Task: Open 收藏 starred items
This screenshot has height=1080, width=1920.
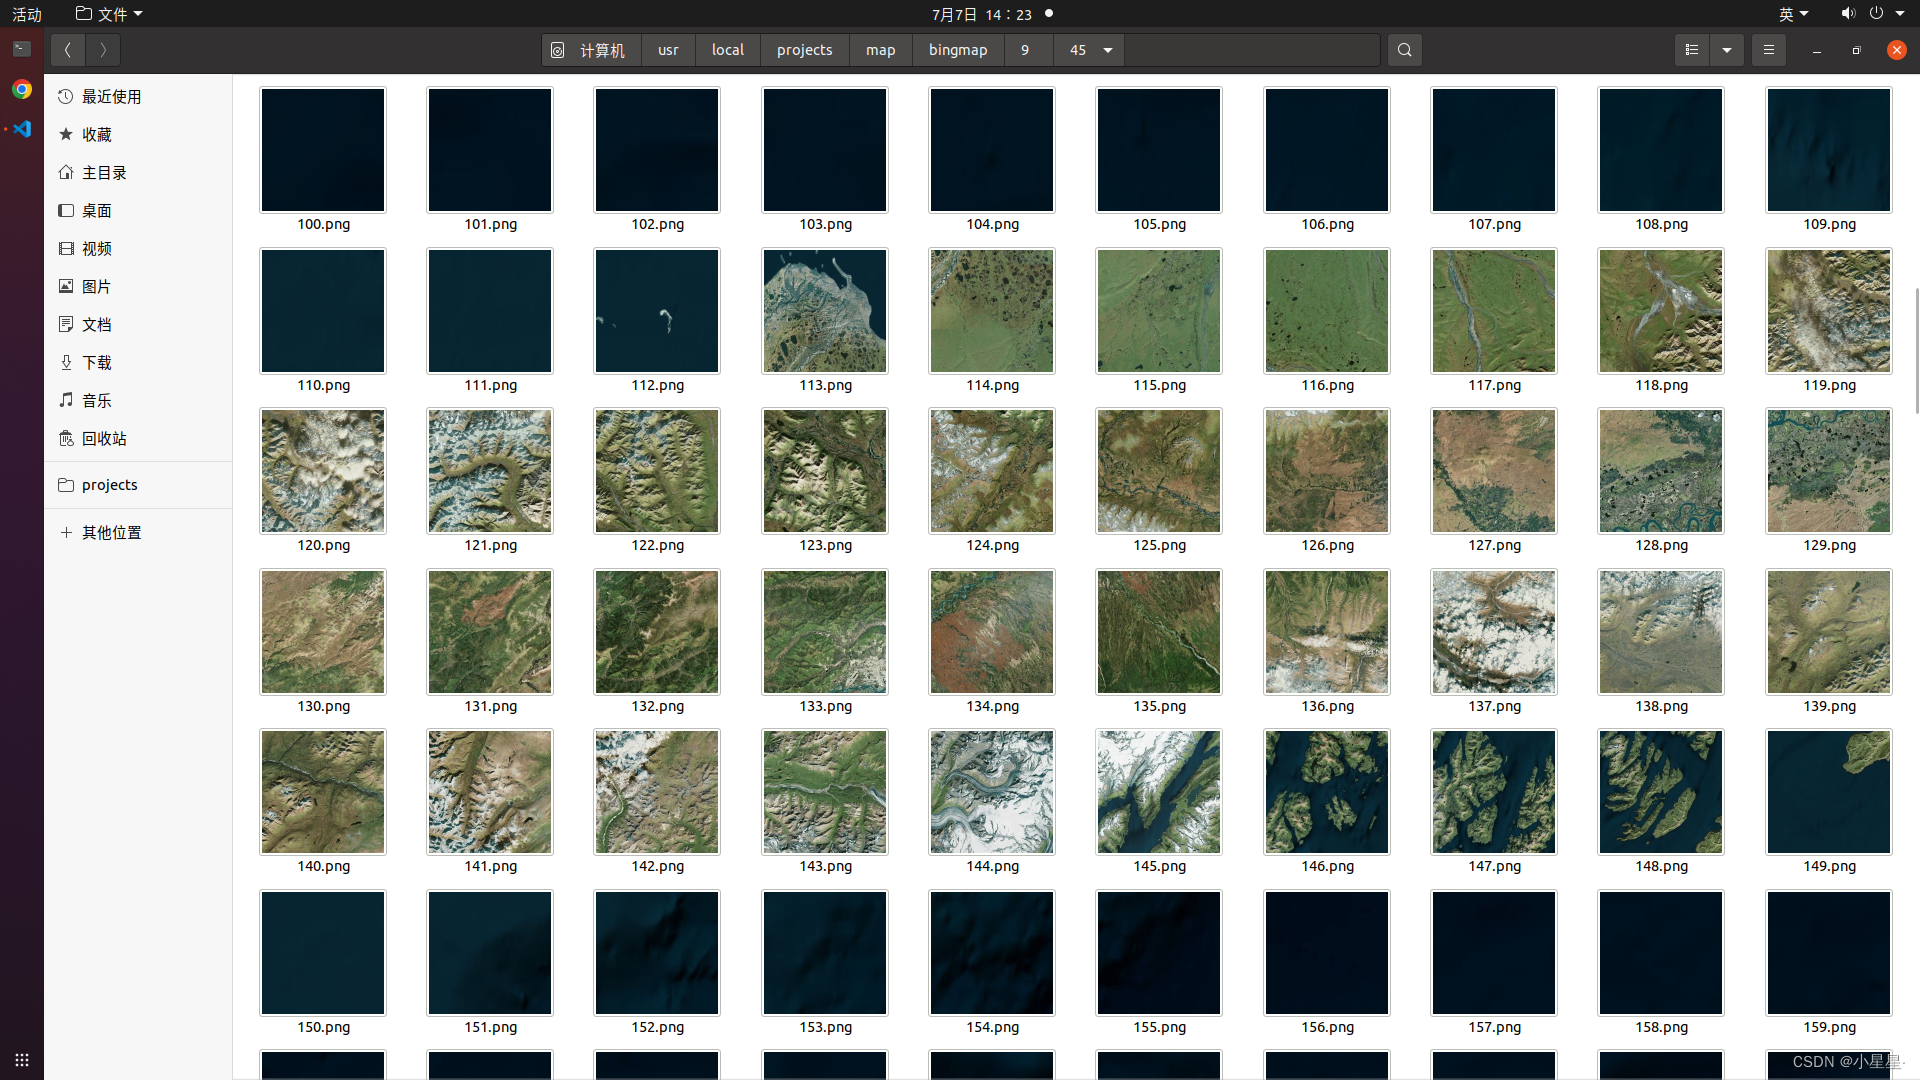Action: pos(138,135)
